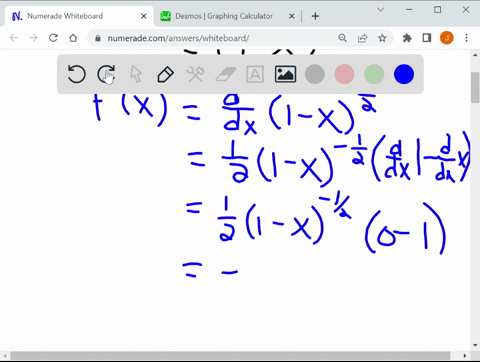Go back in browser history
The width and height of the screenshot is (480, 362).
coord(14,38)
